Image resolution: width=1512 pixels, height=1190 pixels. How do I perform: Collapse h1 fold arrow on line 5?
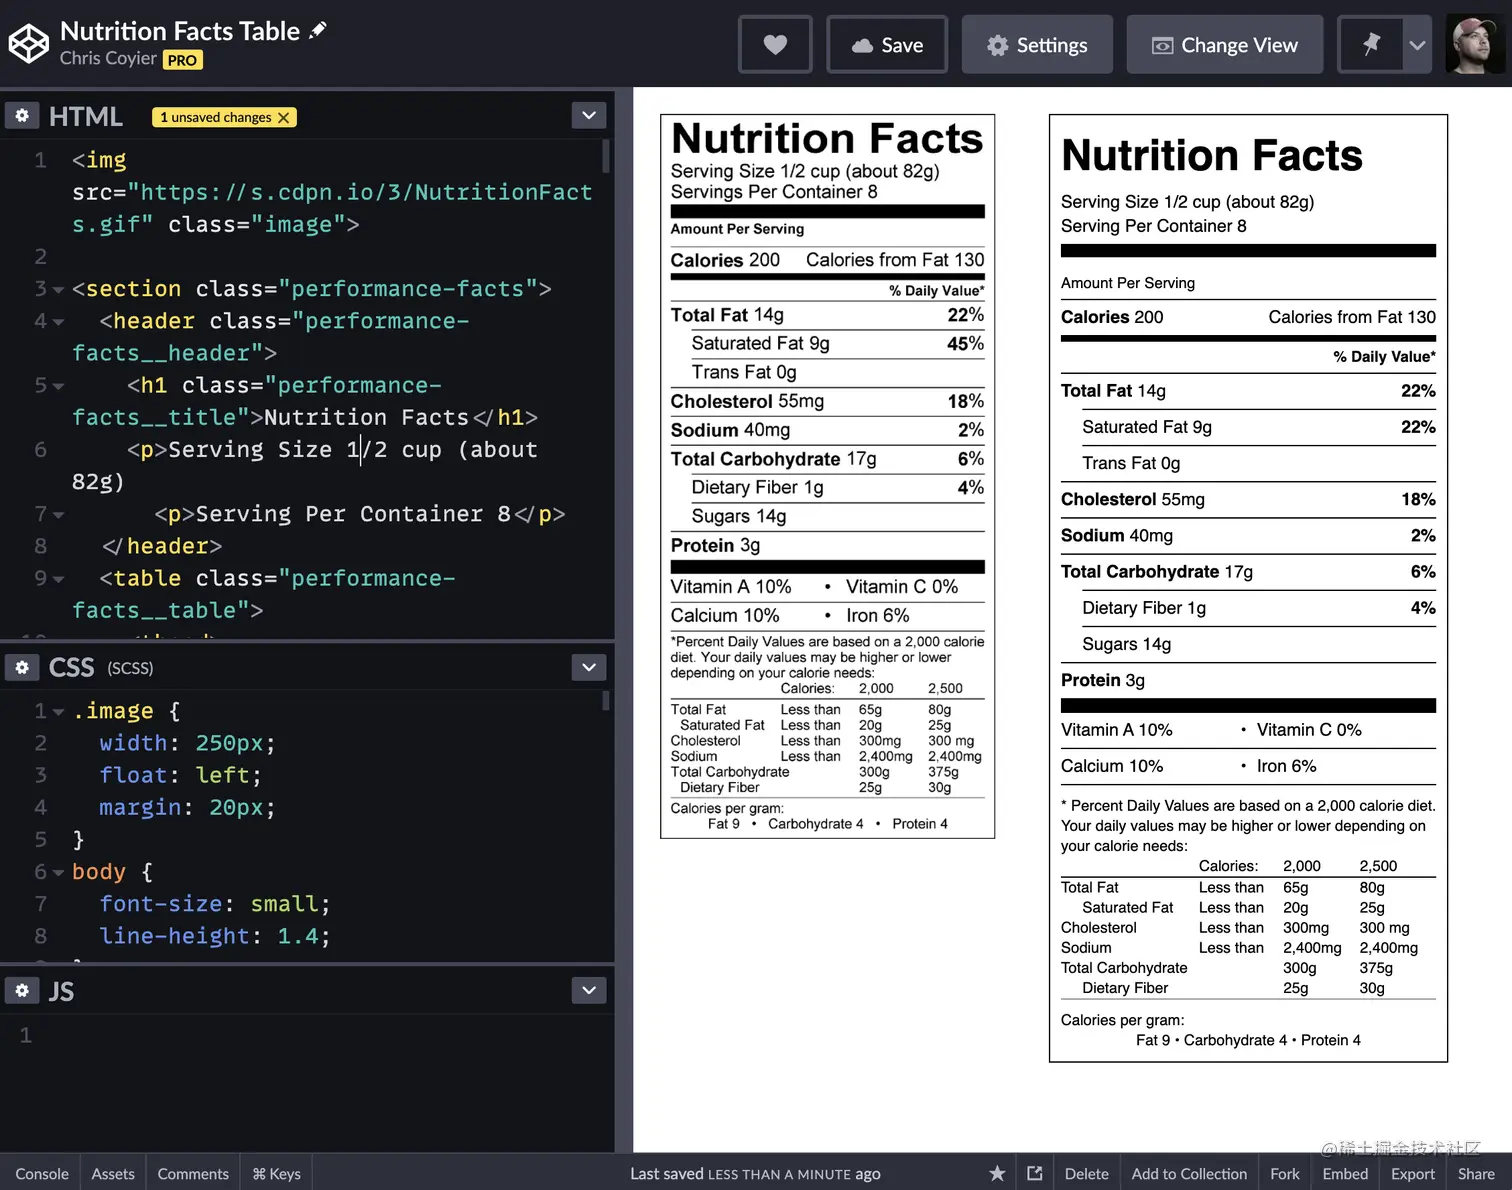[x=58, y=386]
